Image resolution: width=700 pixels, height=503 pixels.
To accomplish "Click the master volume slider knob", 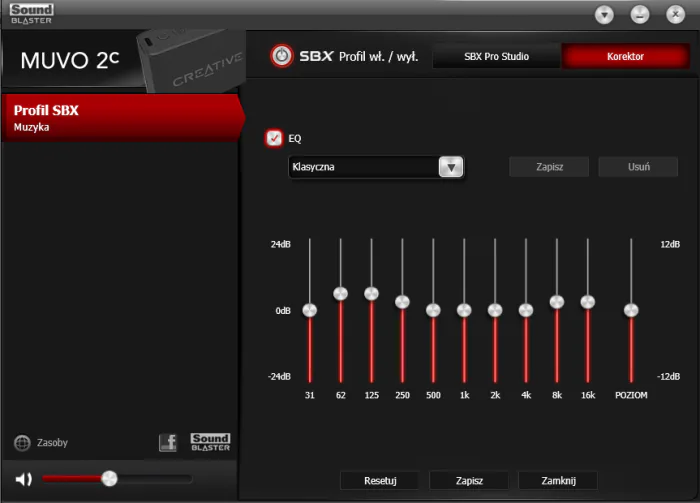I will pos(109,479).
